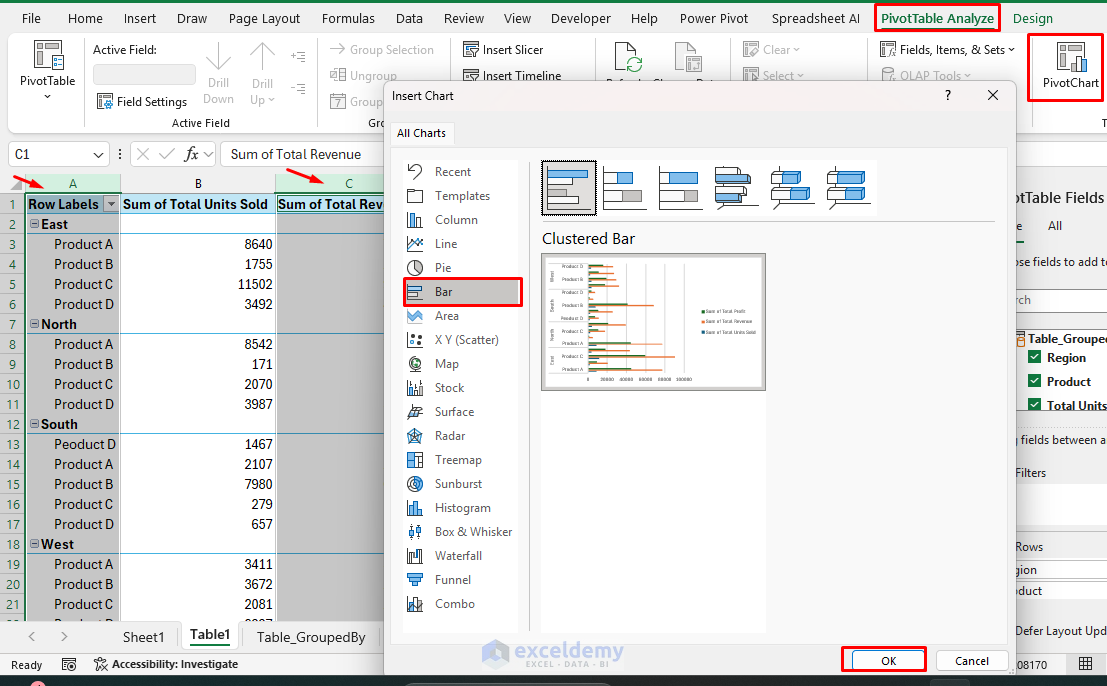Open the Templates charts category
The image size is (1107, 686).
click(462, 195)
